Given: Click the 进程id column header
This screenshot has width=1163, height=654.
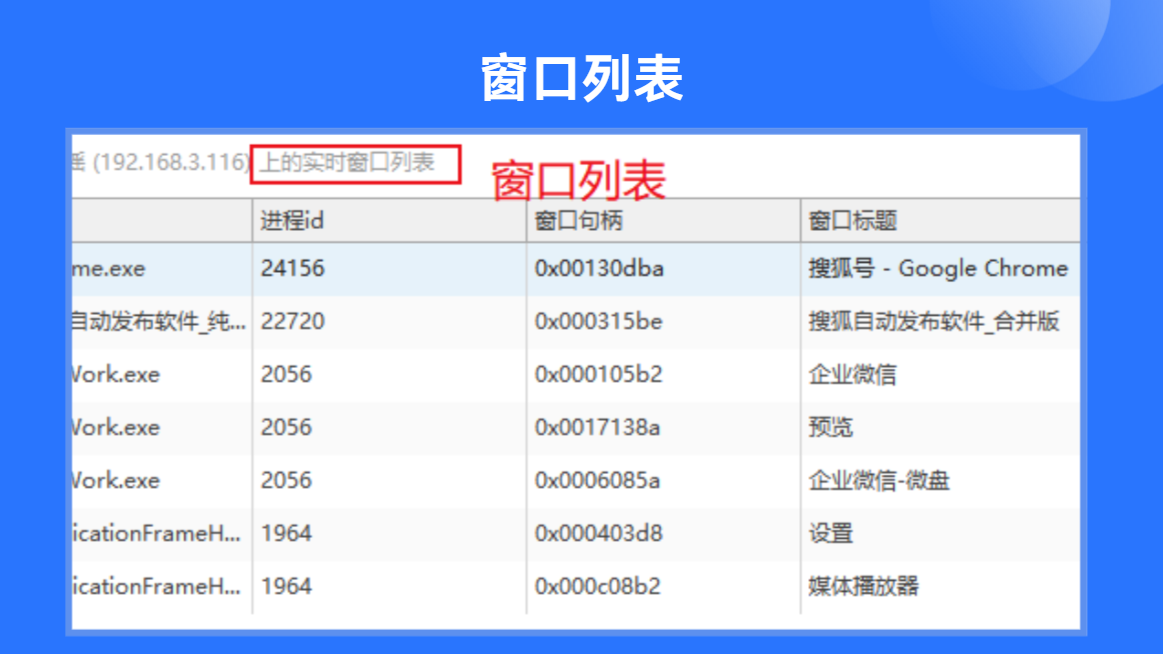Looking at the screenshot, I should 389,220.
